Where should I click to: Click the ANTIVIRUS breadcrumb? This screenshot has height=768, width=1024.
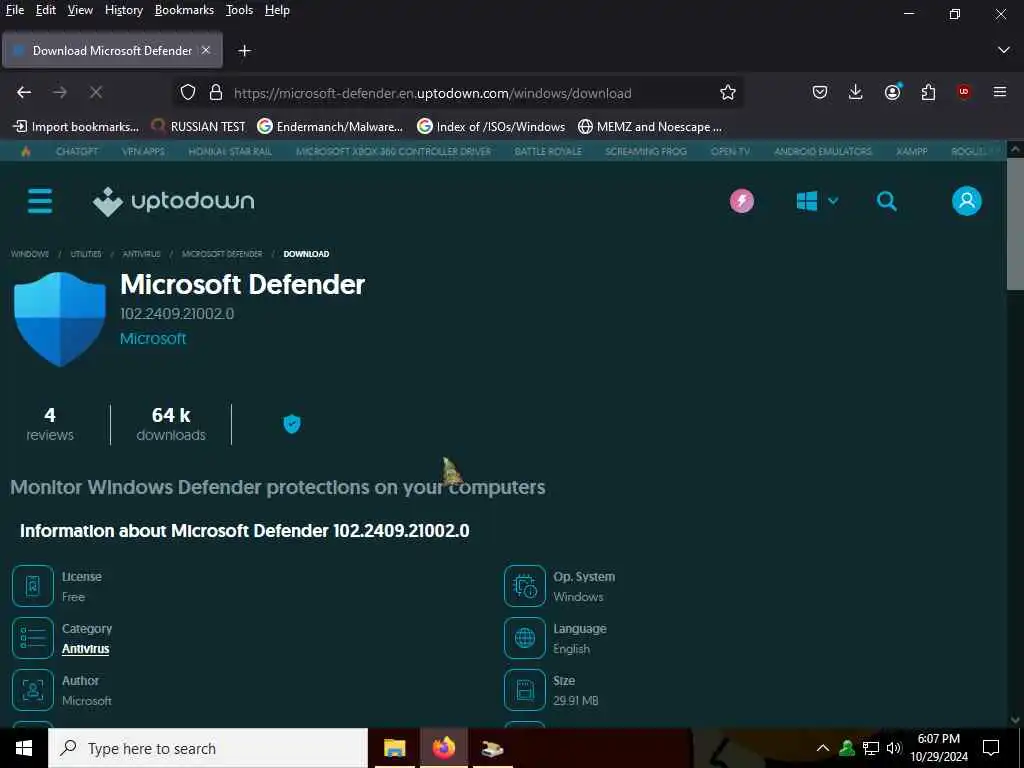tap(142, 254)
